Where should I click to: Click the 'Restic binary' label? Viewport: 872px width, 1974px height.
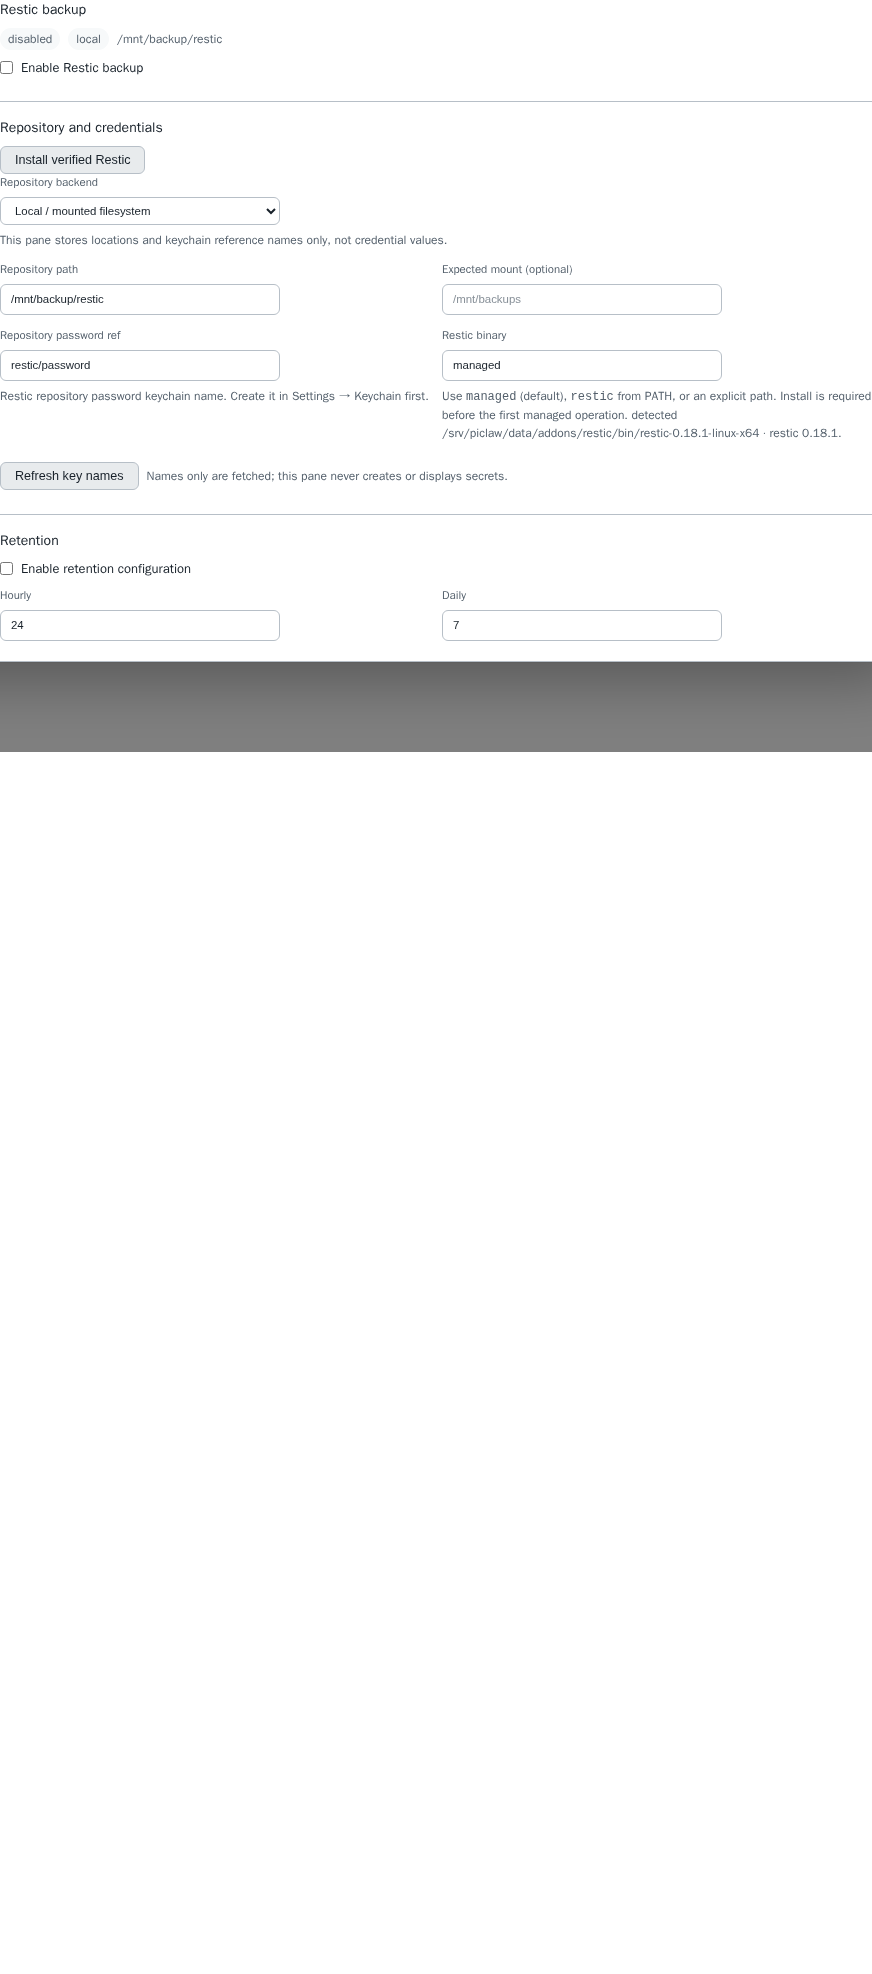(474, 335)
